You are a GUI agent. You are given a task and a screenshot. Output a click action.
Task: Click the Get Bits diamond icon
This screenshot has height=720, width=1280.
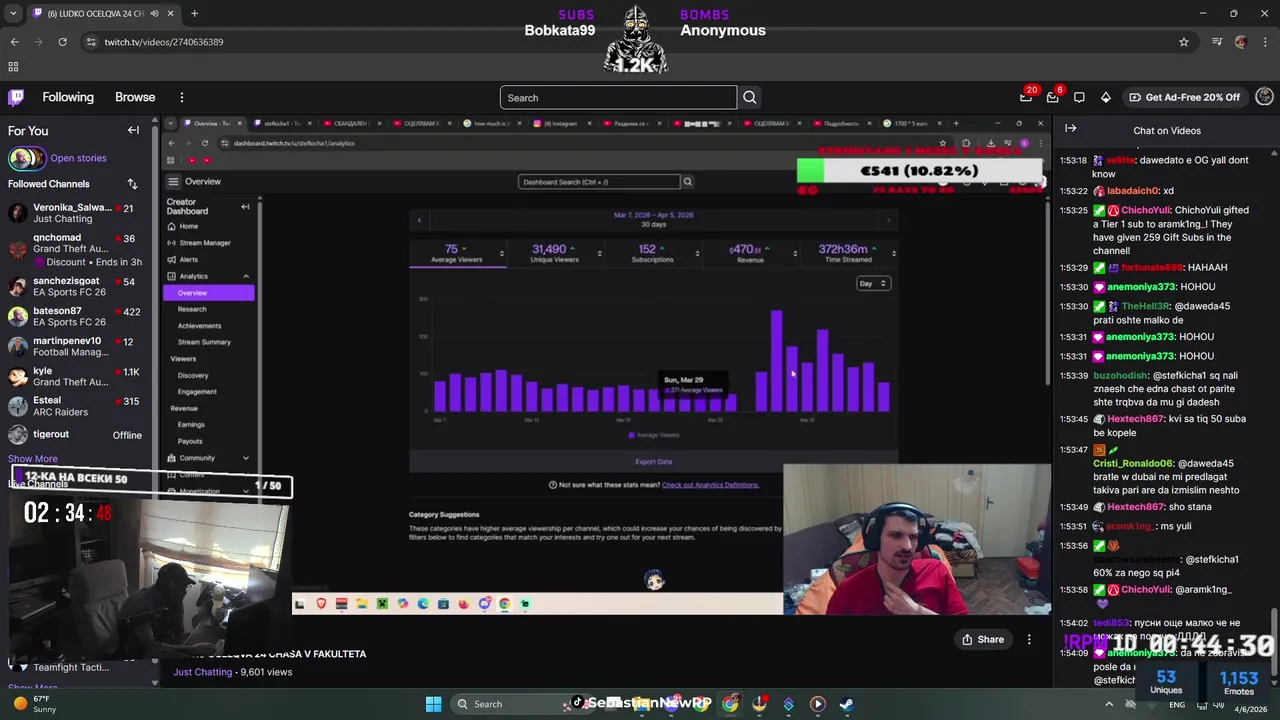click(x=1105, y=97)
